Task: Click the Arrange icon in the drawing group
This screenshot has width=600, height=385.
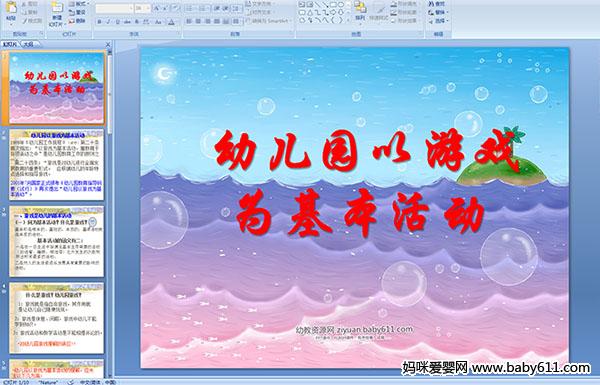Action: pos(360,7)
